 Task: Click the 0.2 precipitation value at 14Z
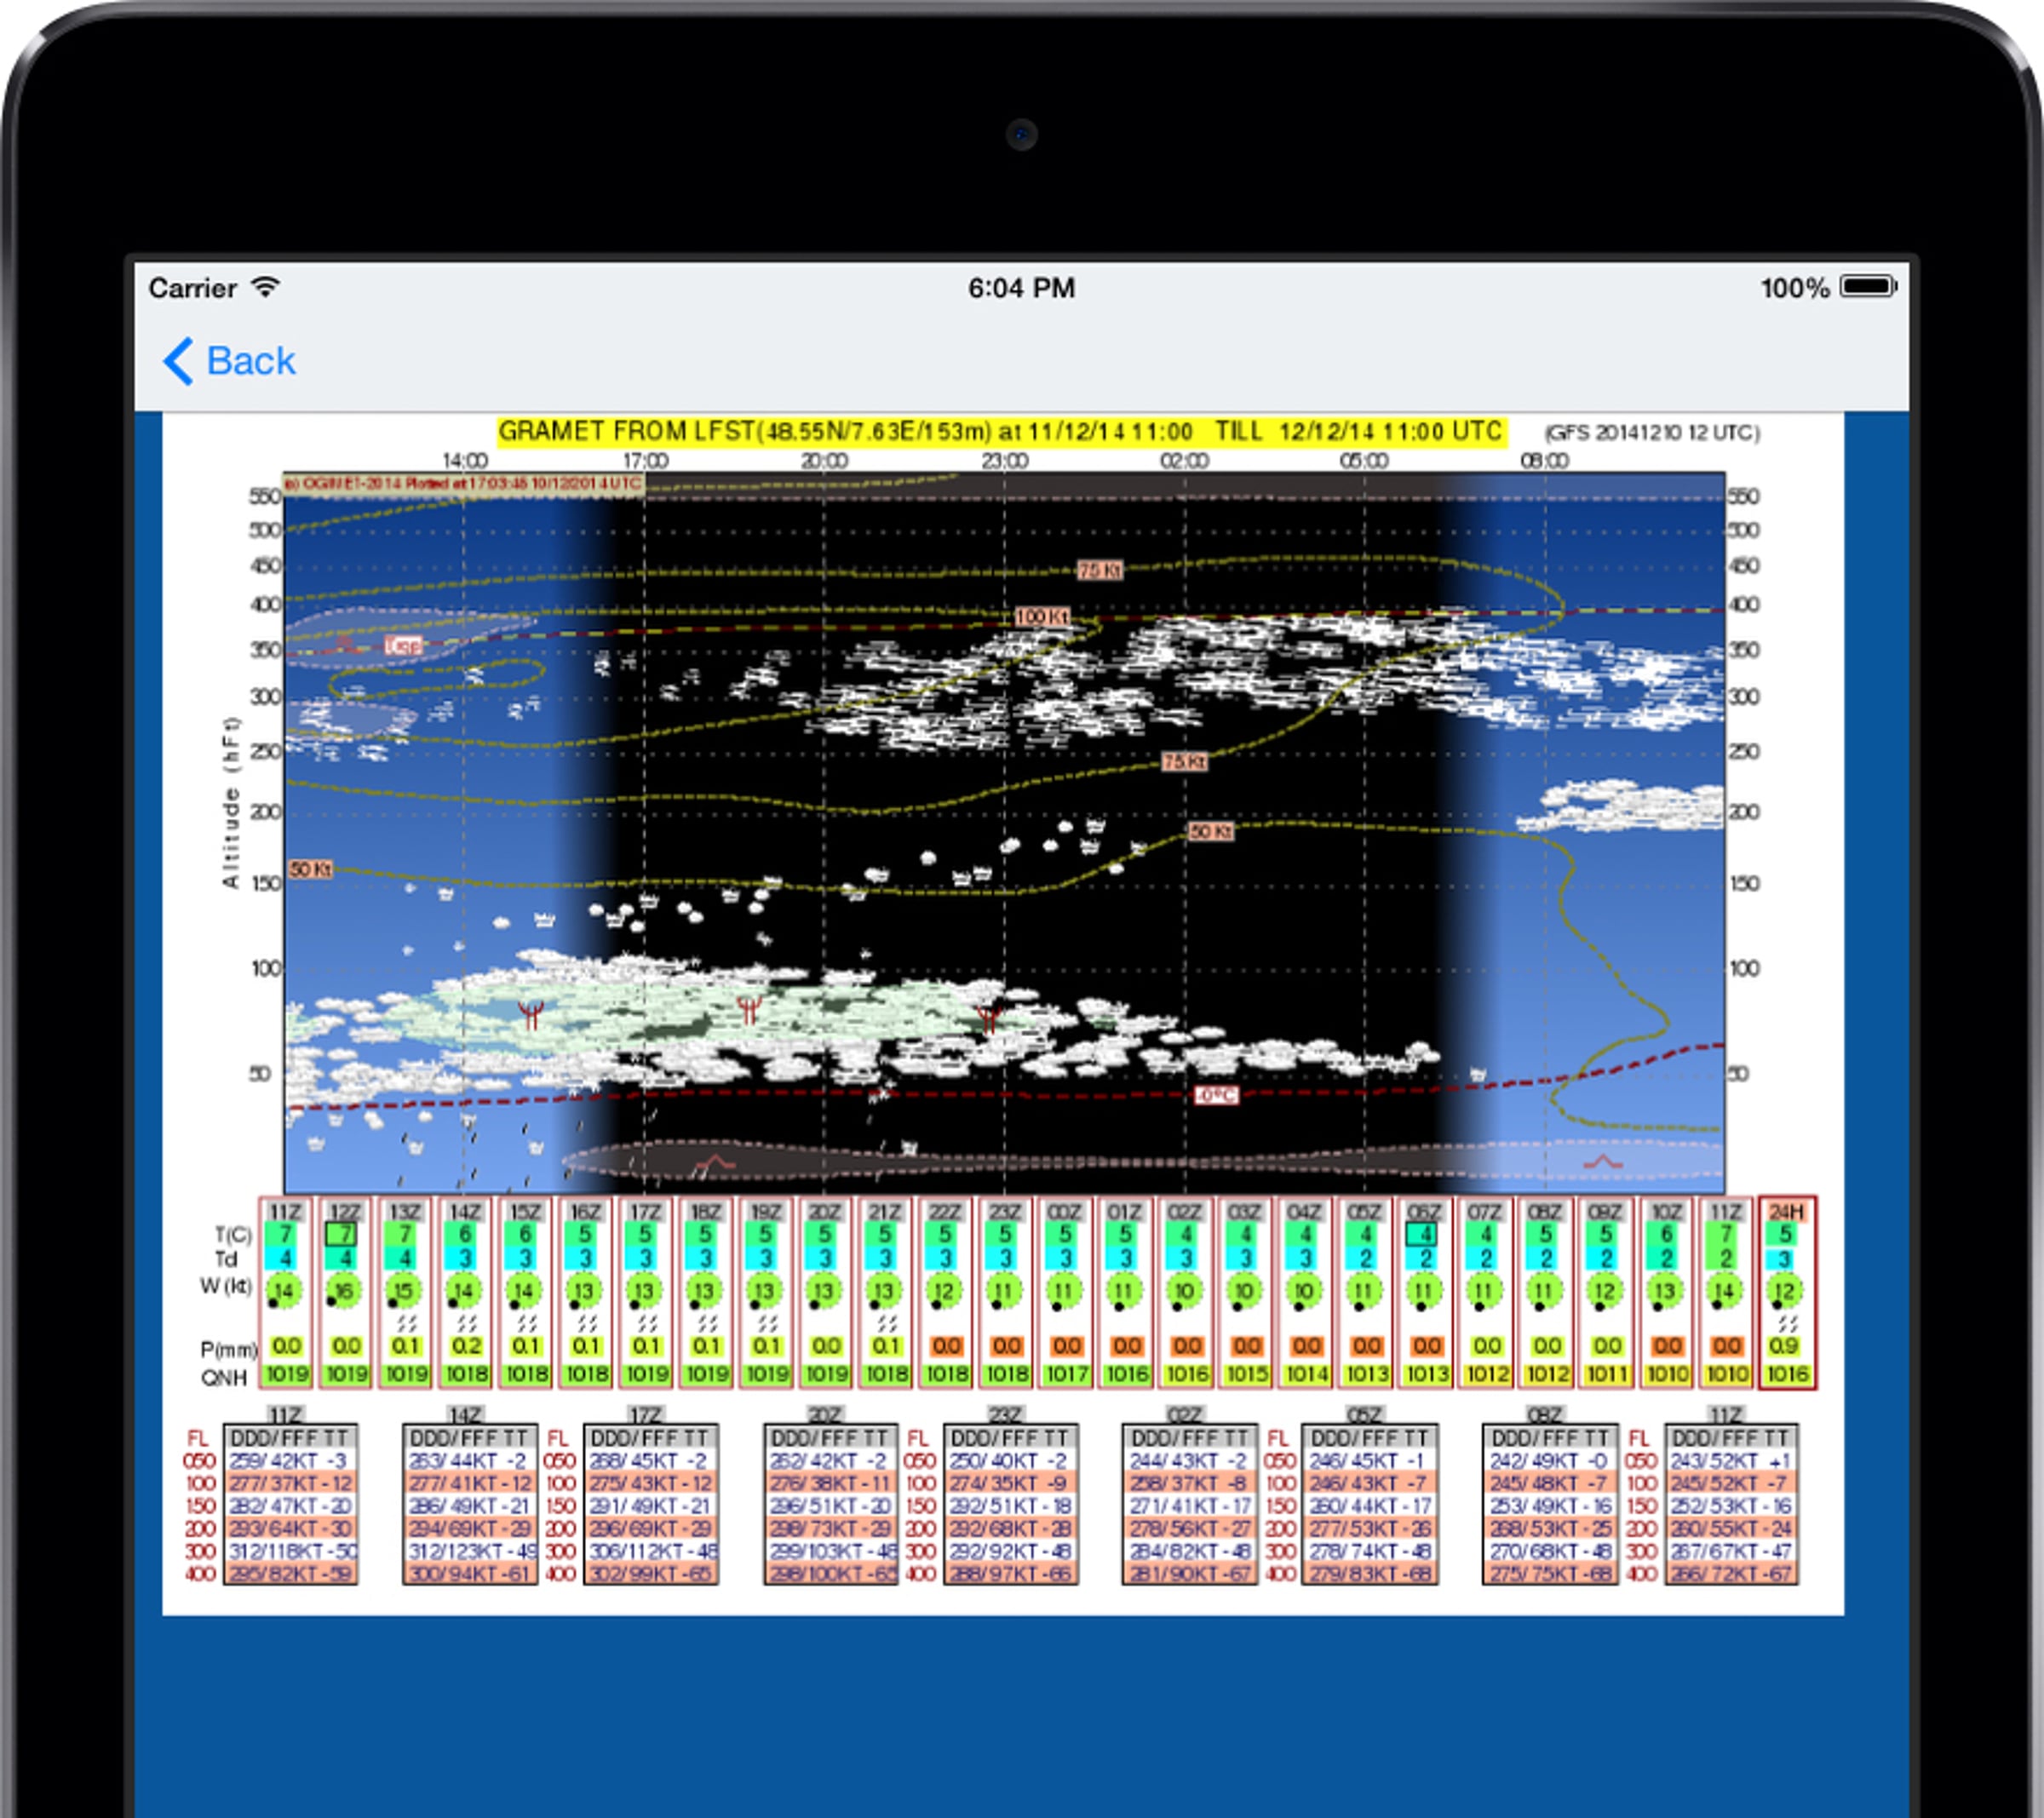click(465, 1347)
